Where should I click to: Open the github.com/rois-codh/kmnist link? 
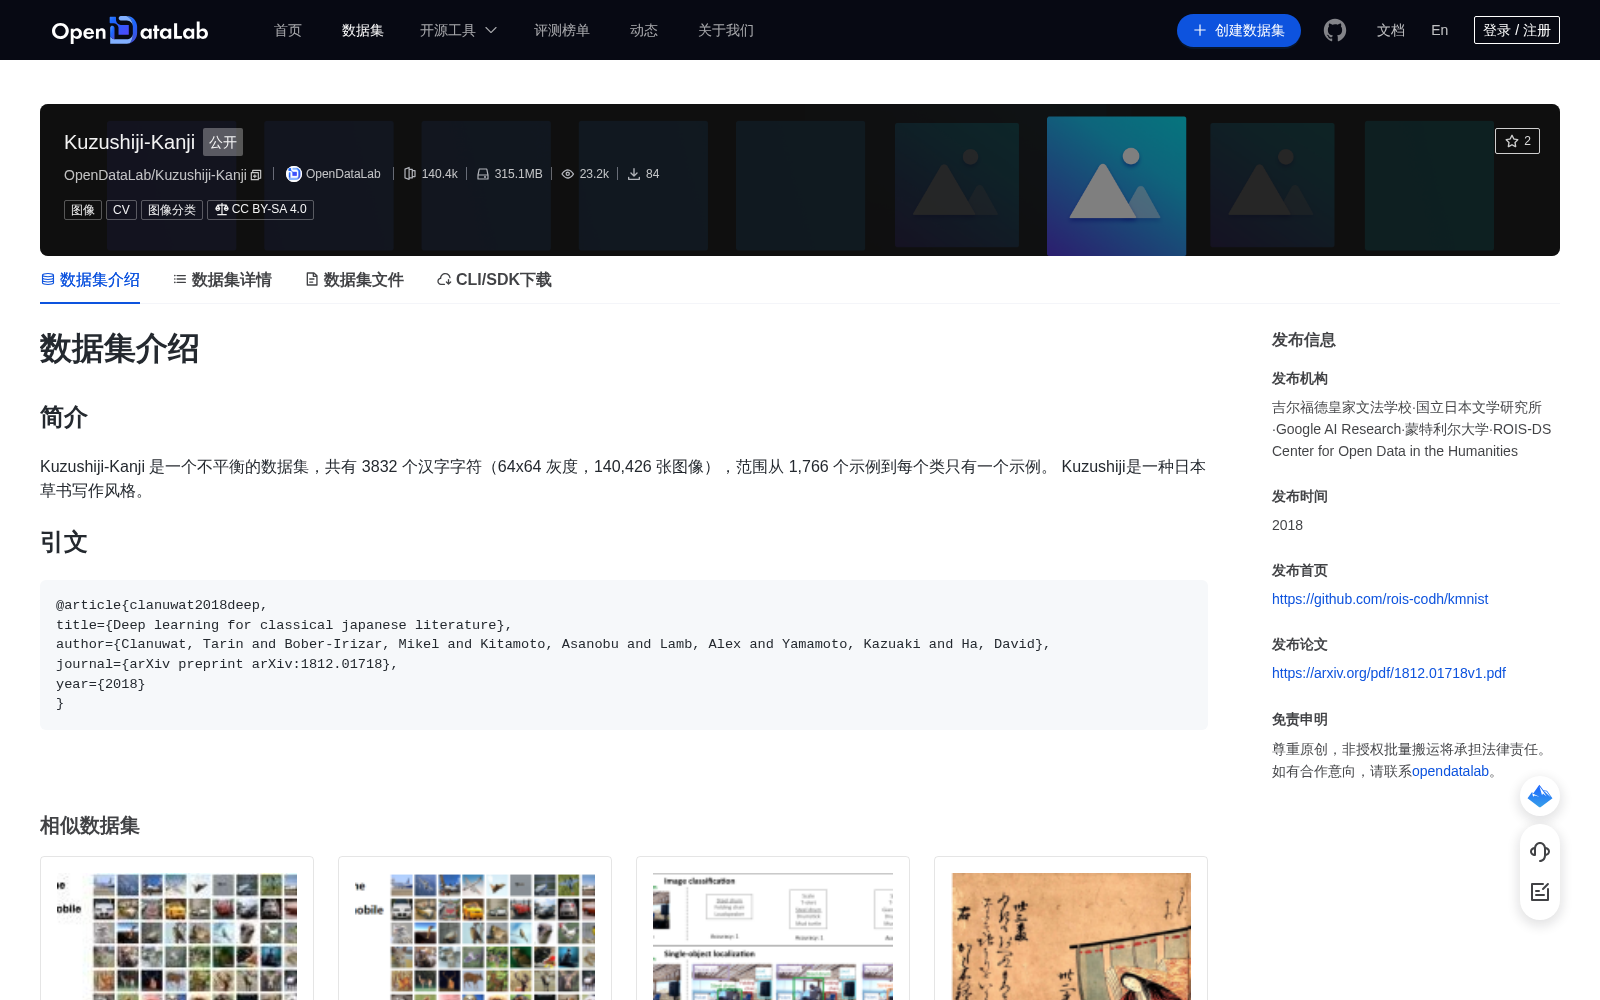pos(1380,599)
